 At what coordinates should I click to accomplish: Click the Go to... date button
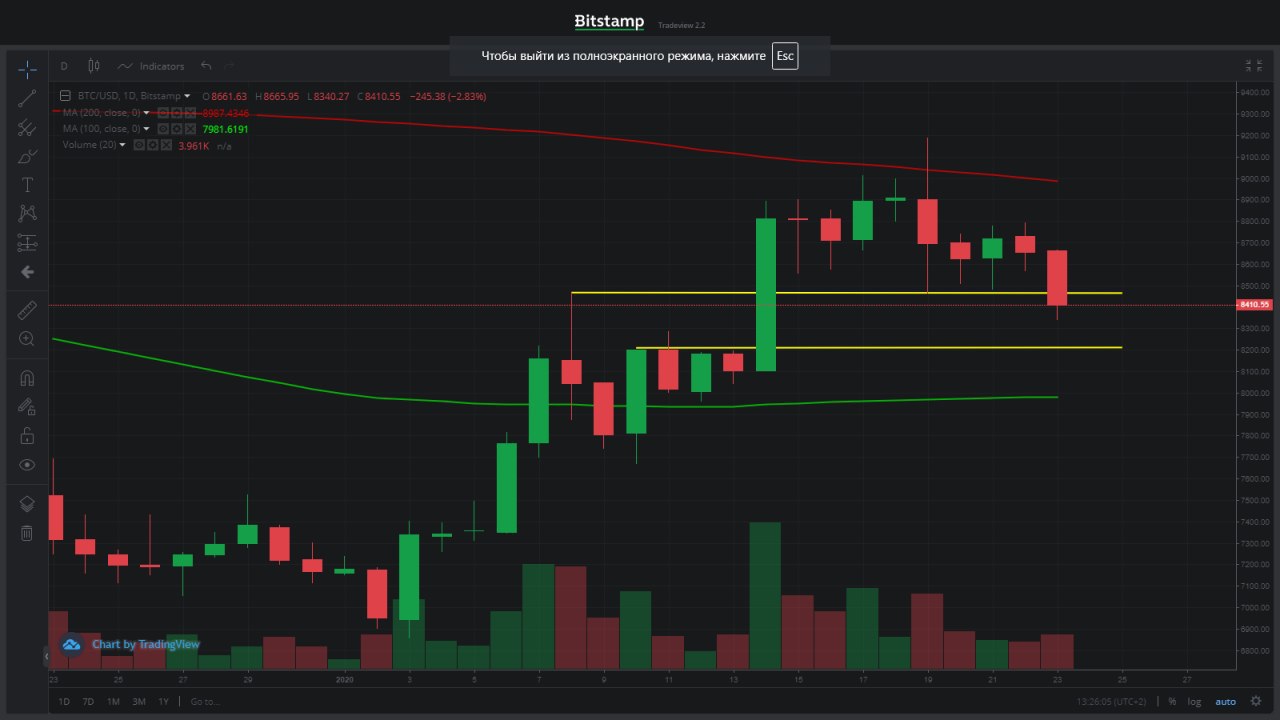tap(204, 701)
